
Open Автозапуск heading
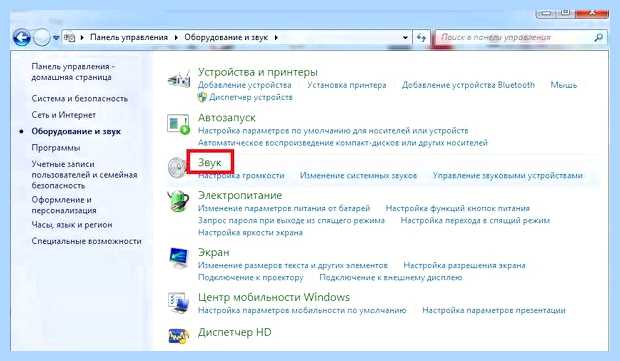tap(227, 117)
